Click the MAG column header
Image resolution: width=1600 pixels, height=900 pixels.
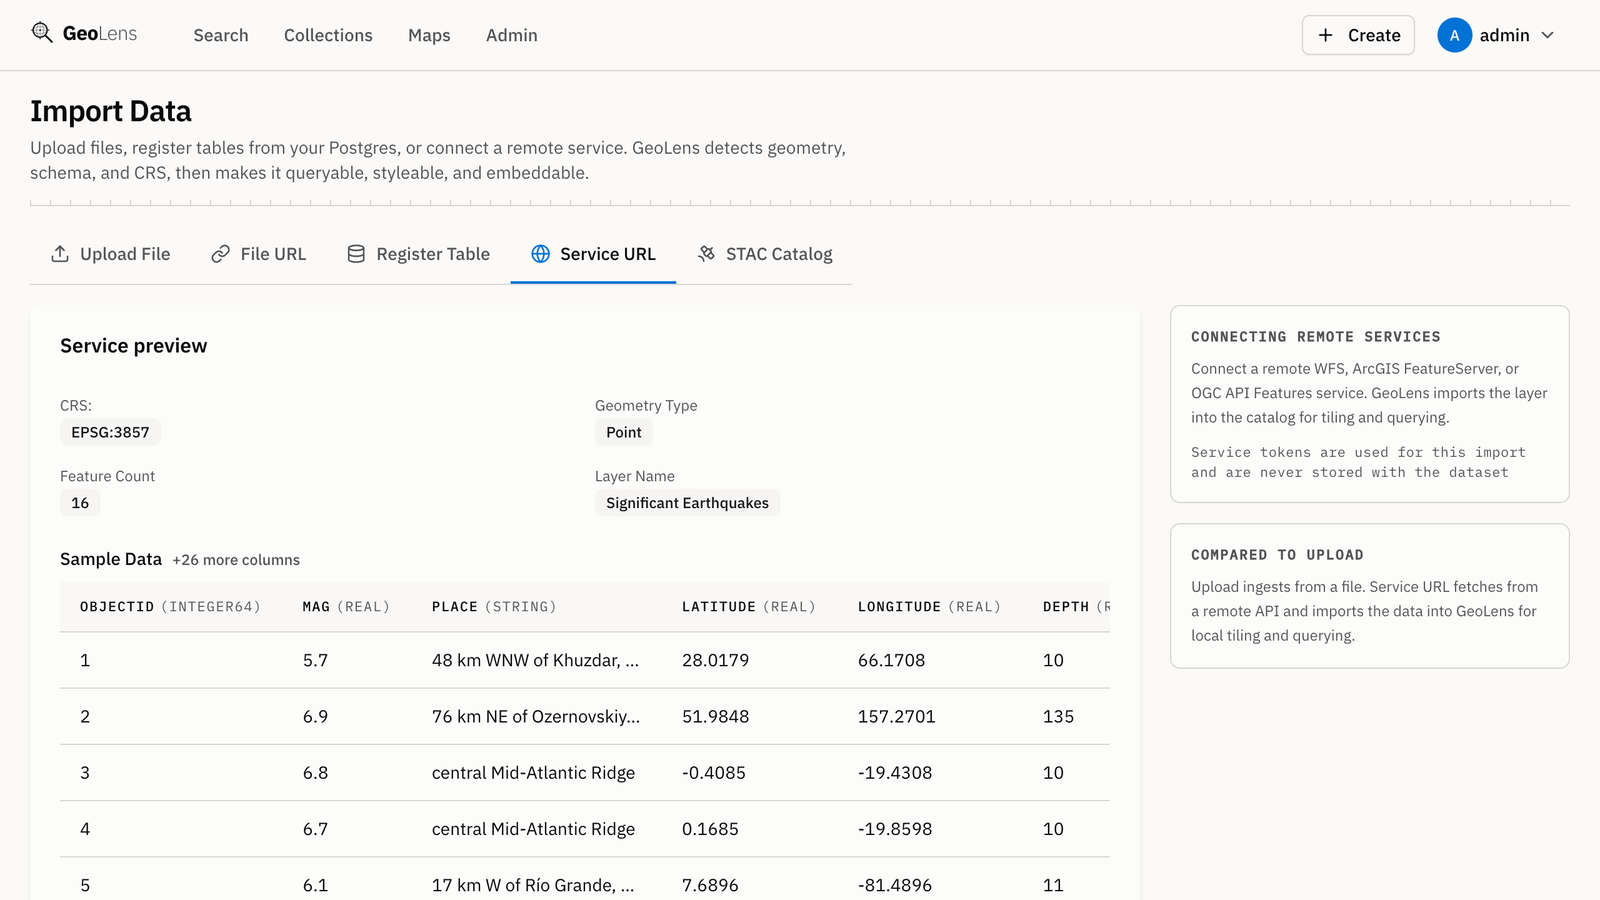[x=346, y=607]
